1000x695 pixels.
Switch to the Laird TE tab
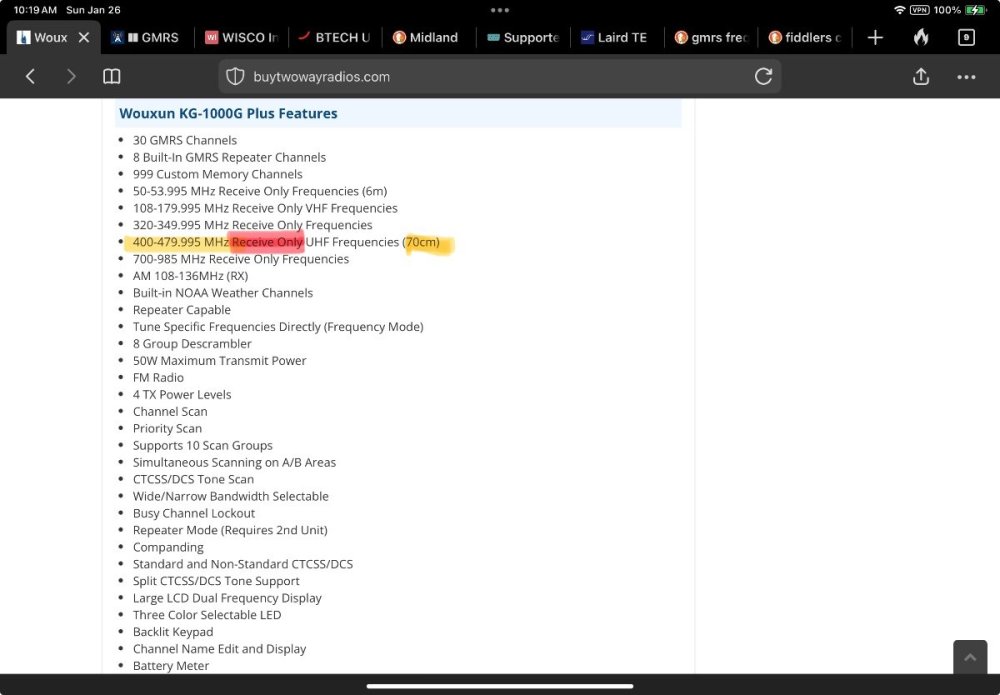616,37
